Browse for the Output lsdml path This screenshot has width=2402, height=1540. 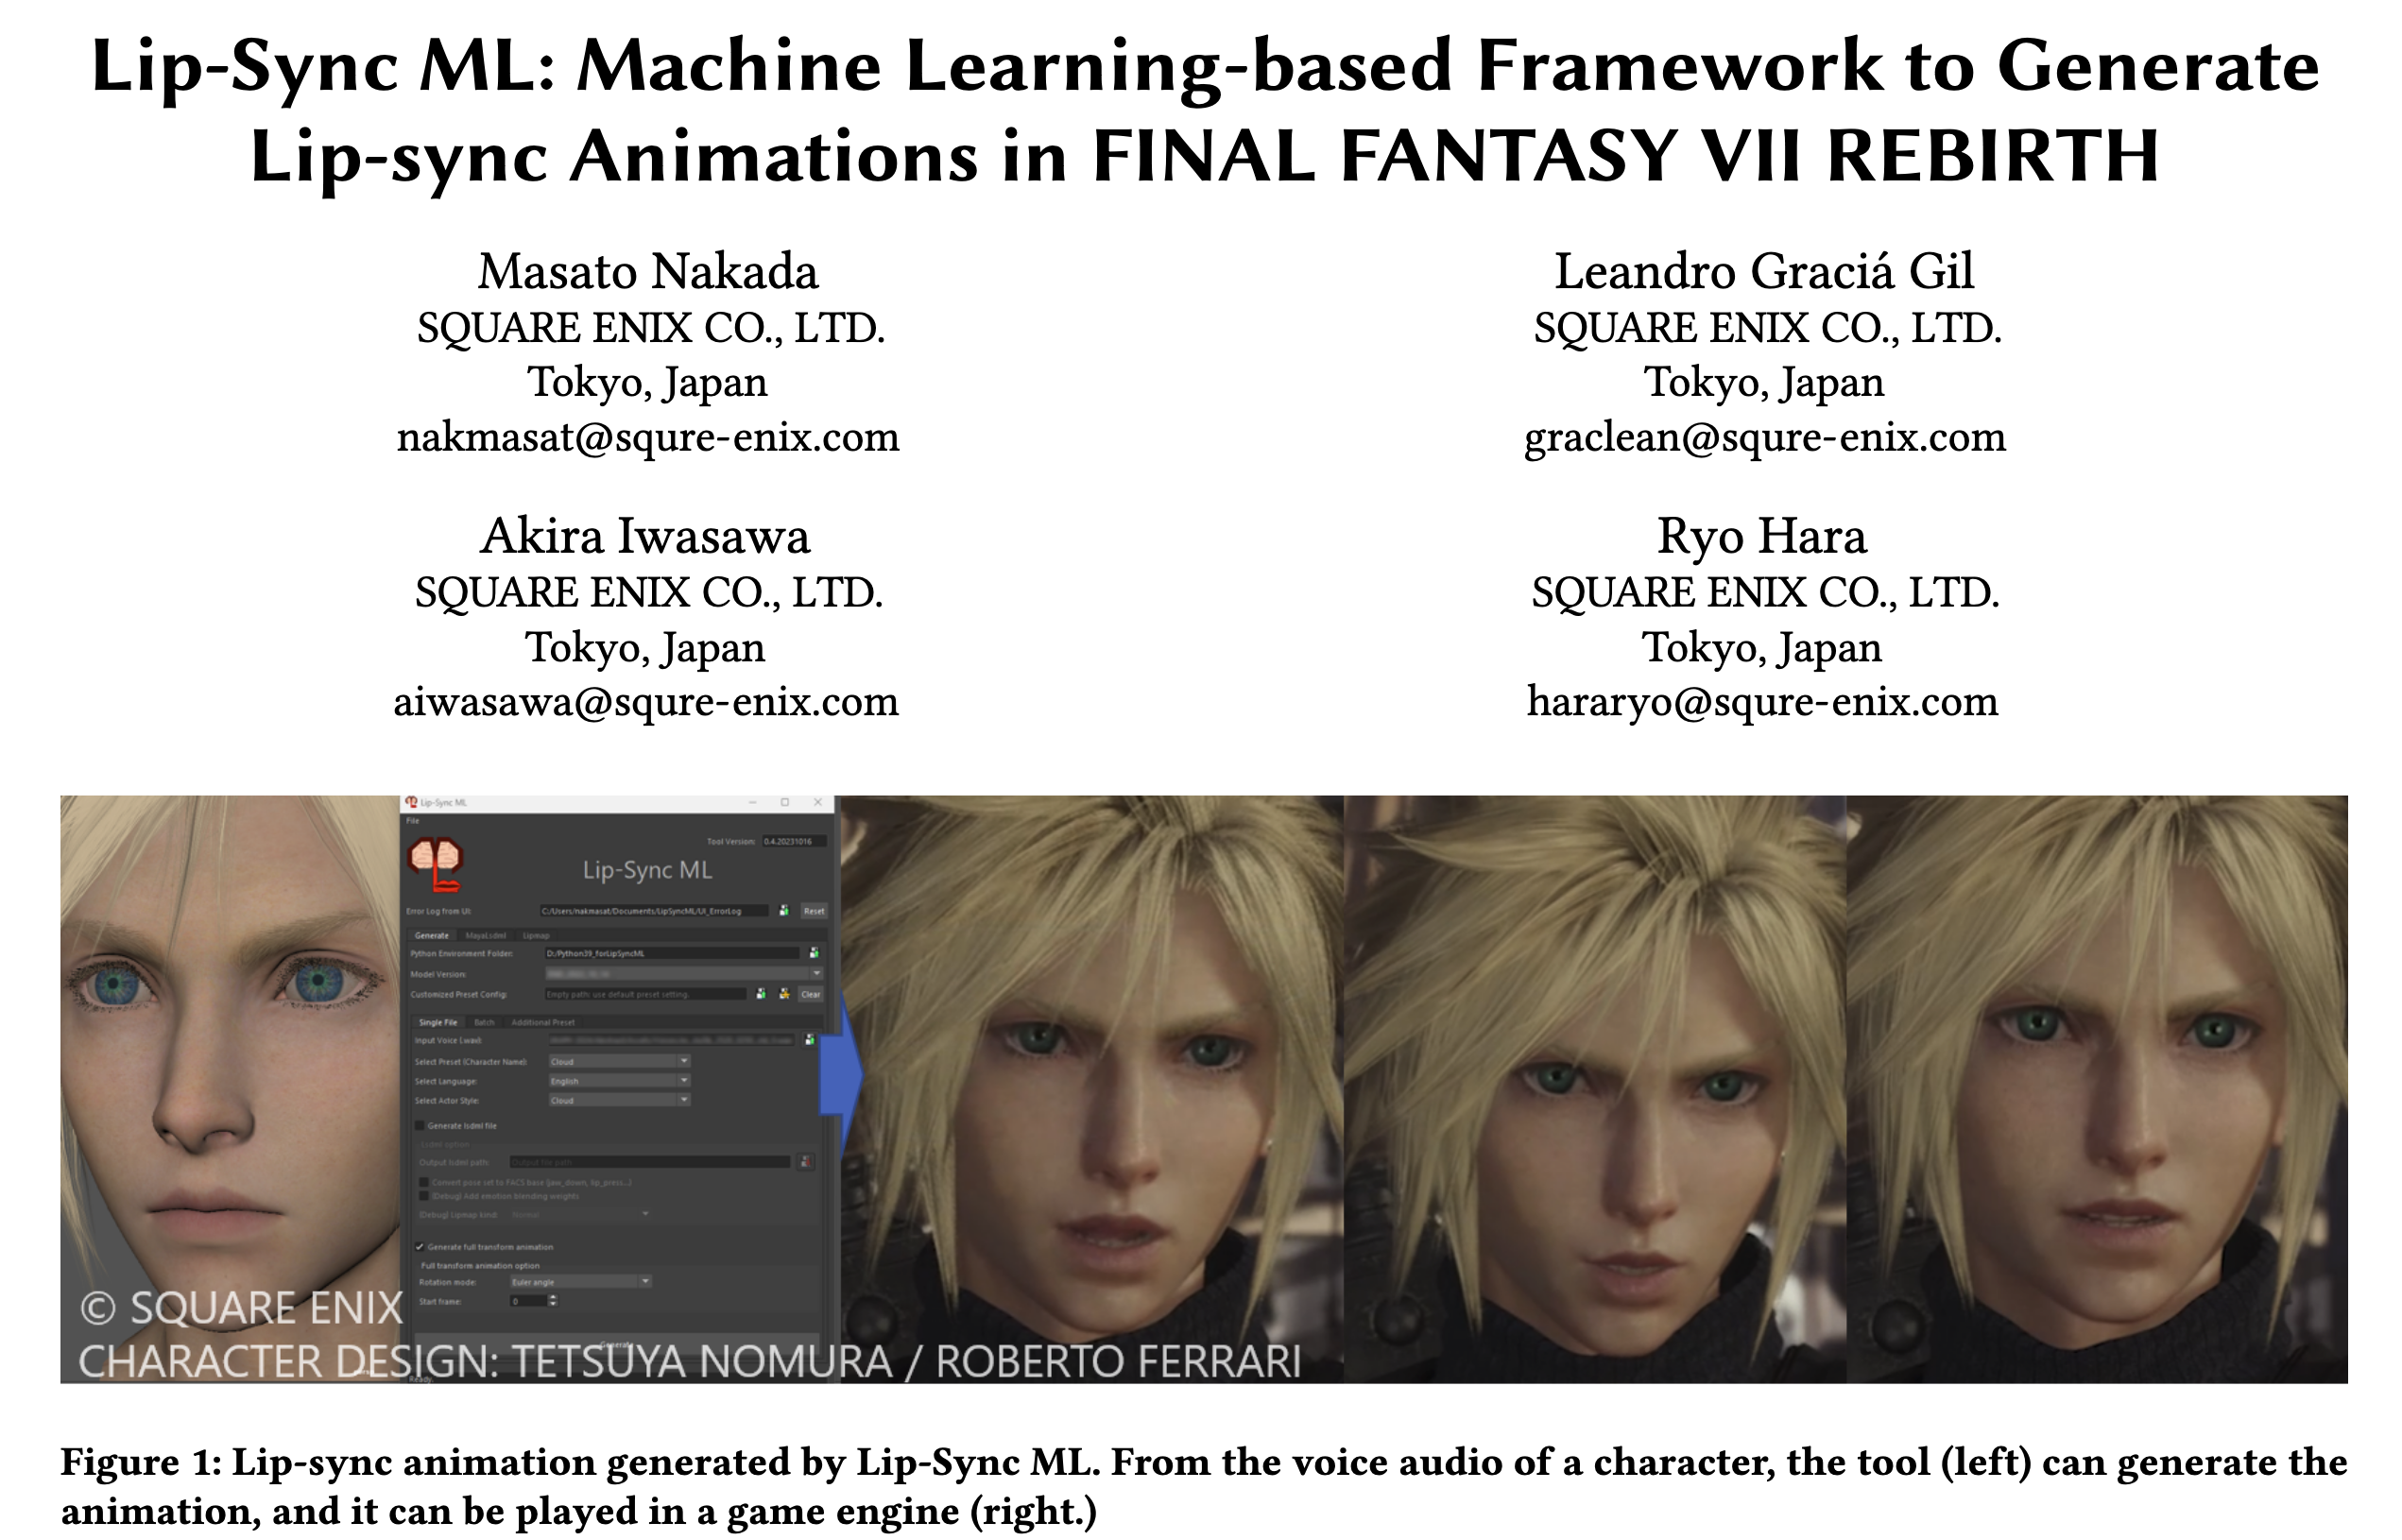(x=806, y=1162)
